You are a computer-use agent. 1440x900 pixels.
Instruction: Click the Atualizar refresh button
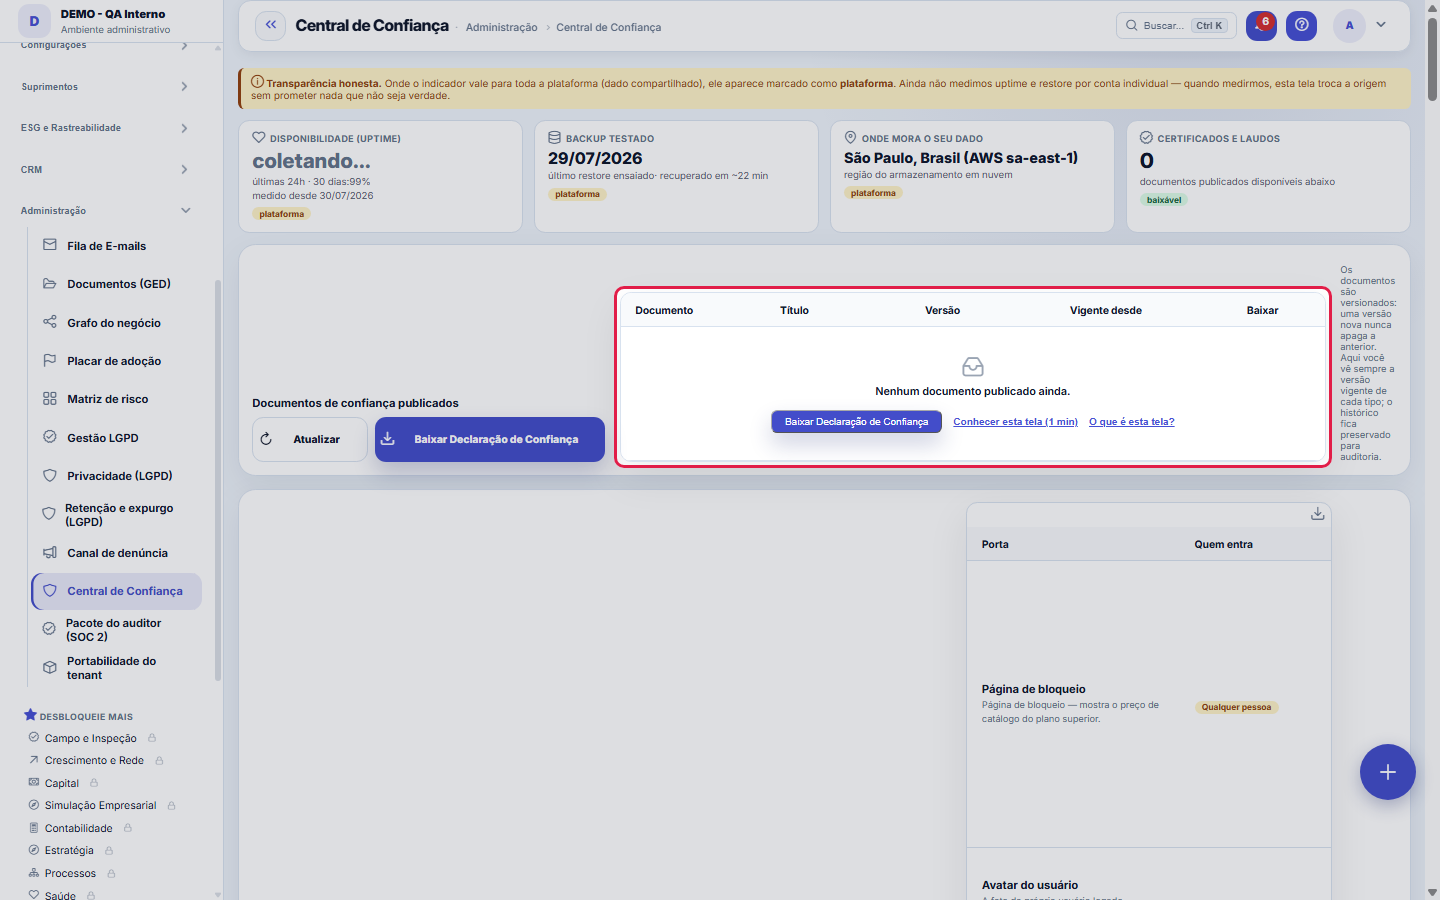310,440
